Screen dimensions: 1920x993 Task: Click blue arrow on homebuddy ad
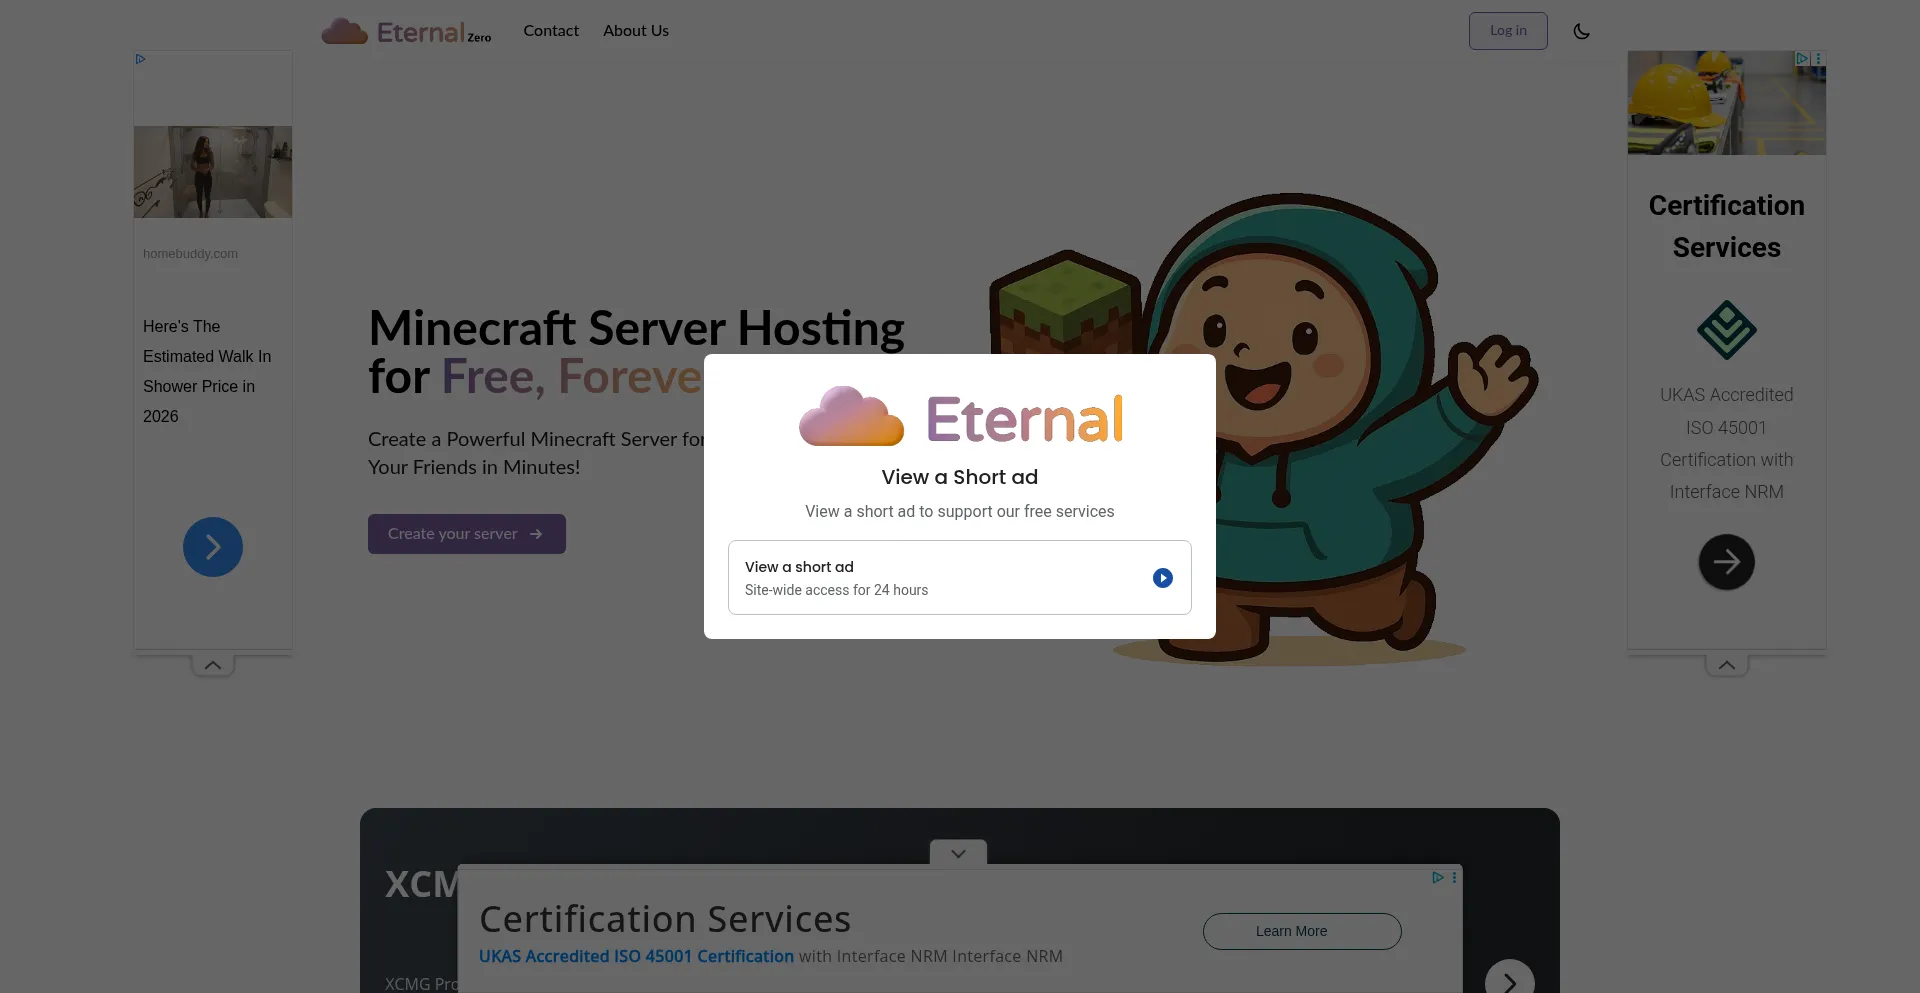[x=213, y=547]
